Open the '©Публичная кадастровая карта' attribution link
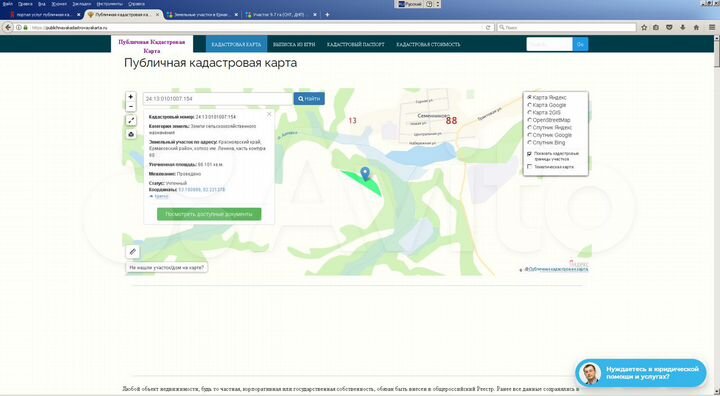 pos(556,269)
